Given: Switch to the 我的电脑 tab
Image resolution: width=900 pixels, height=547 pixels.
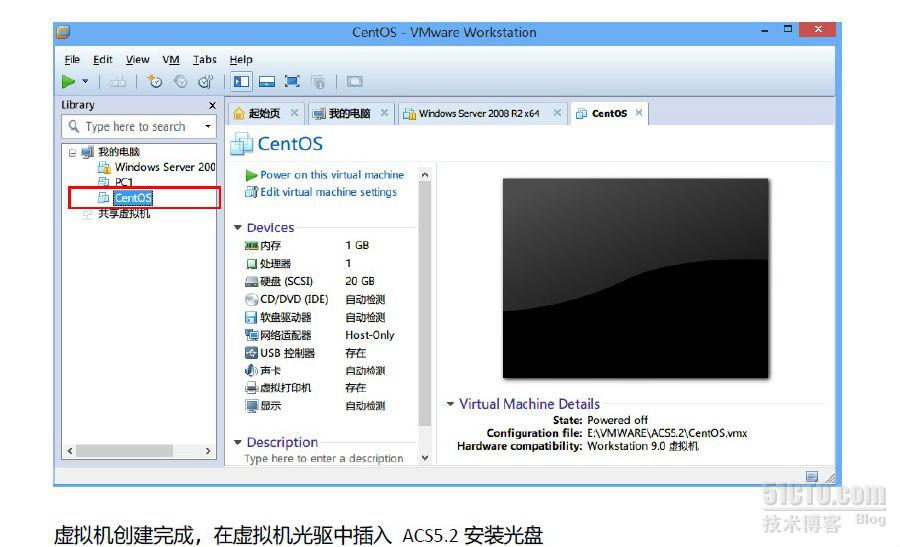Looking at the screenshot, I should (350, 113).
